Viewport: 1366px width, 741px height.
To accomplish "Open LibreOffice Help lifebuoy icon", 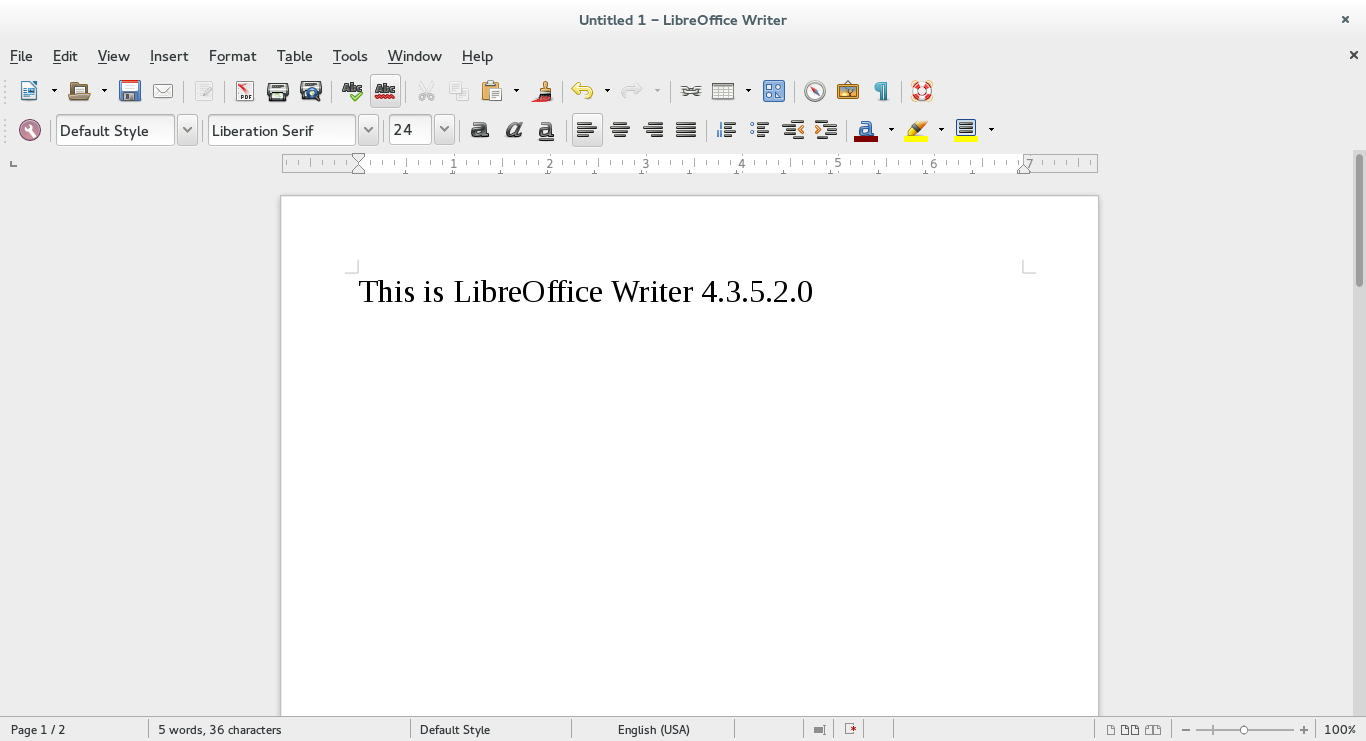I will tap(922, 91).
